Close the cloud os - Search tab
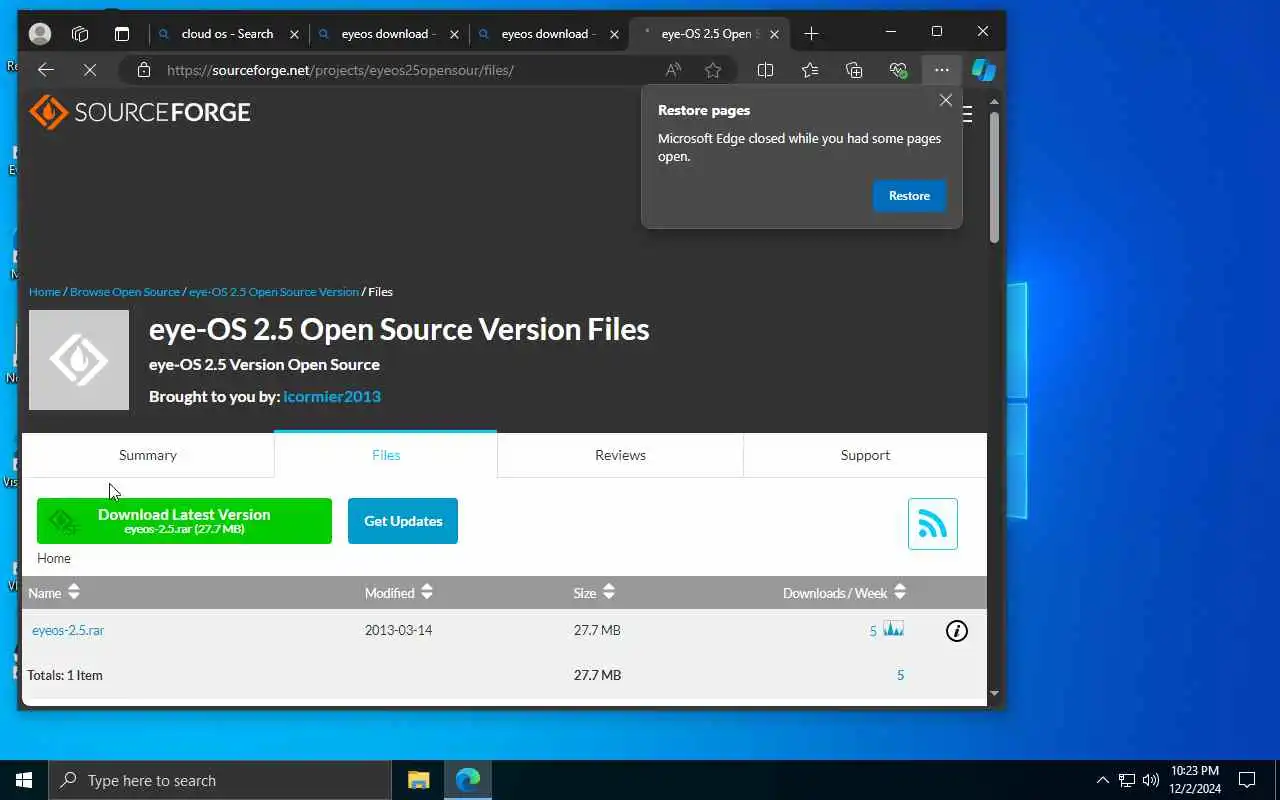The height and width of the screenshot is (800, 1280). [x=294, y=34]
